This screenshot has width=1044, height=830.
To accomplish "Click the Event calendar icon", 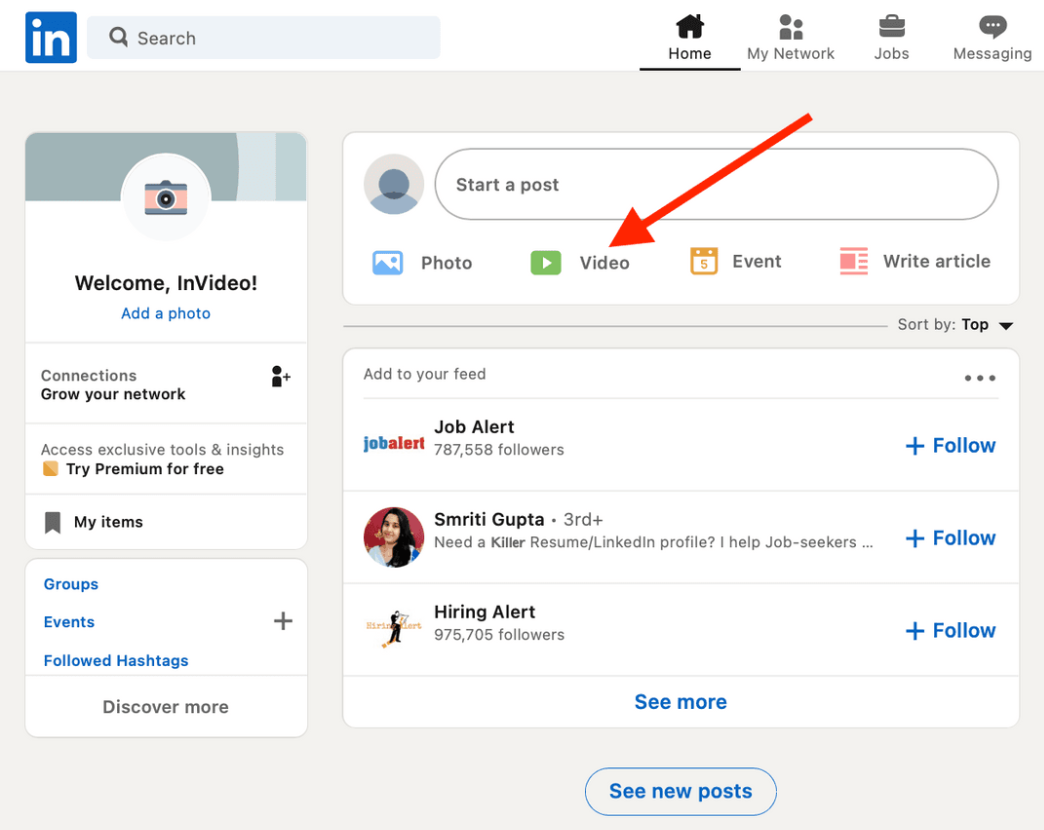I will (x=704, y=261).
